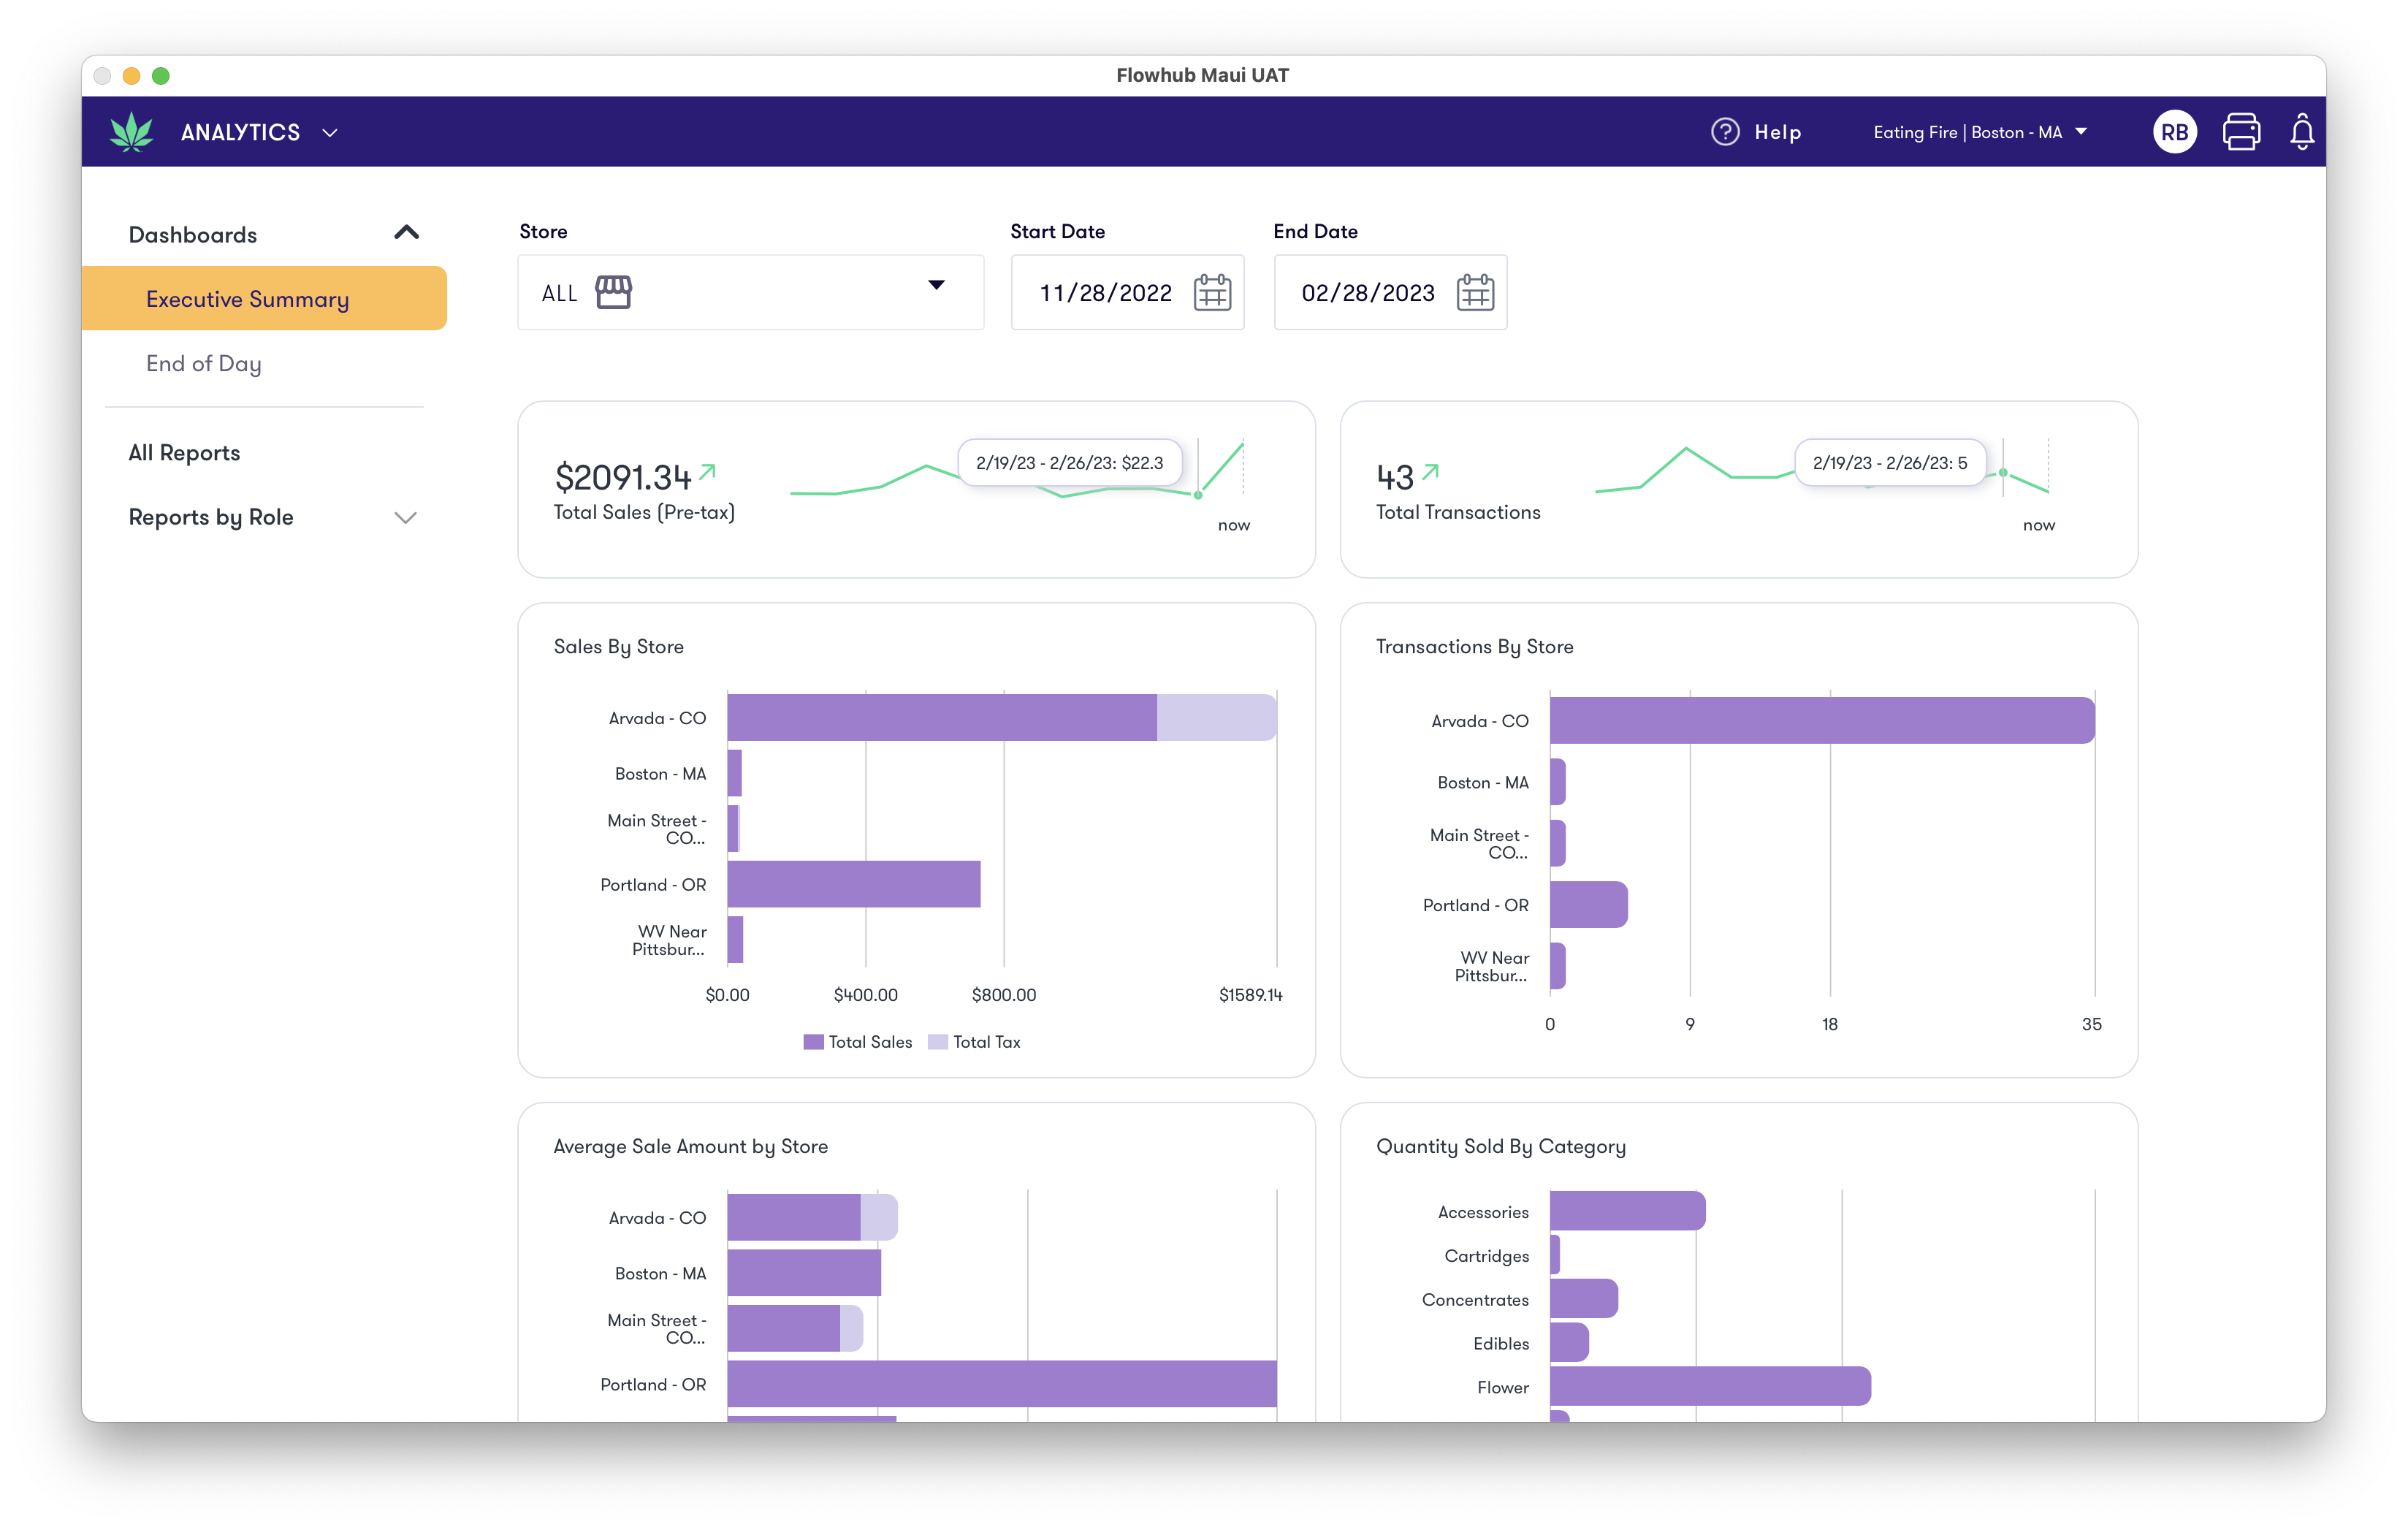The image size is (2408, 1530).
Task: Click the Total Transactions label
Action: (x=1458, y=512)
